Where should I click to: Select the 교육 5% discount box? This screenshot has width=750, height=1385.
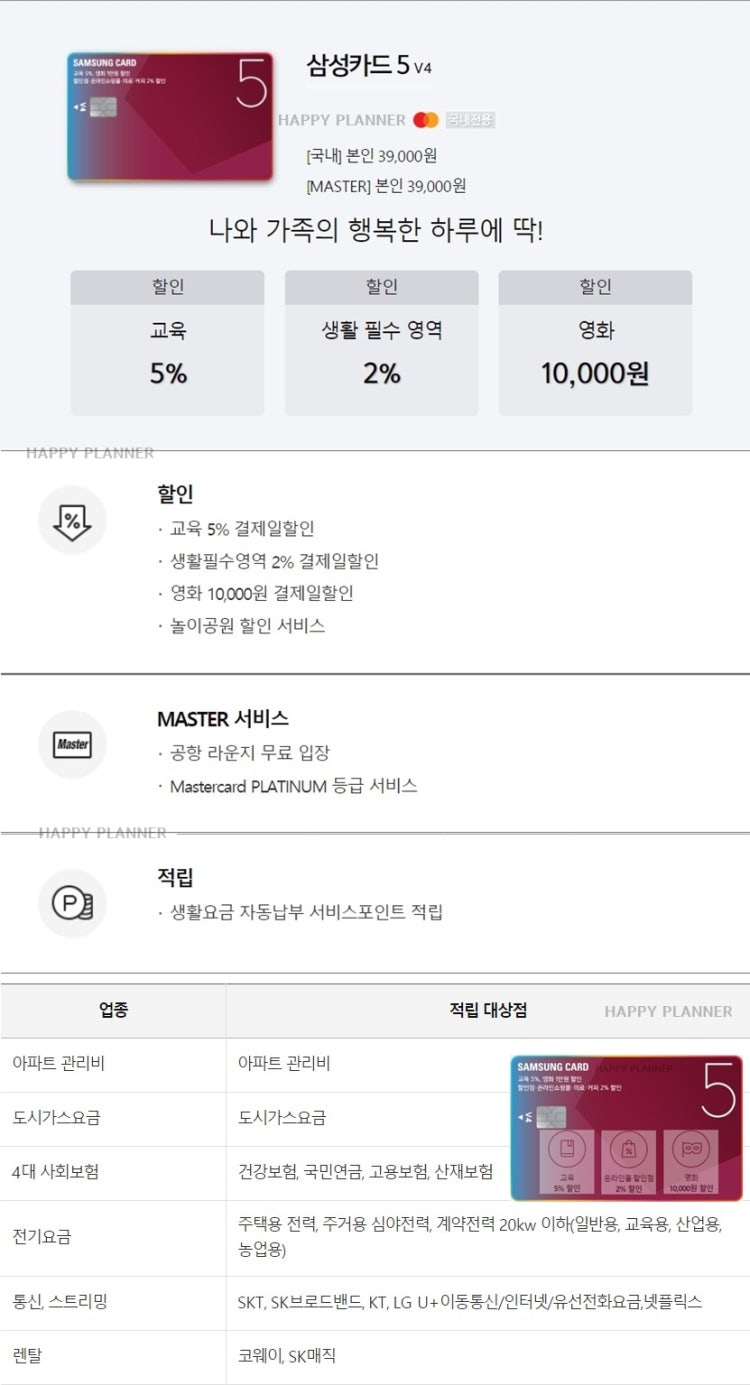tap(167, 343)
